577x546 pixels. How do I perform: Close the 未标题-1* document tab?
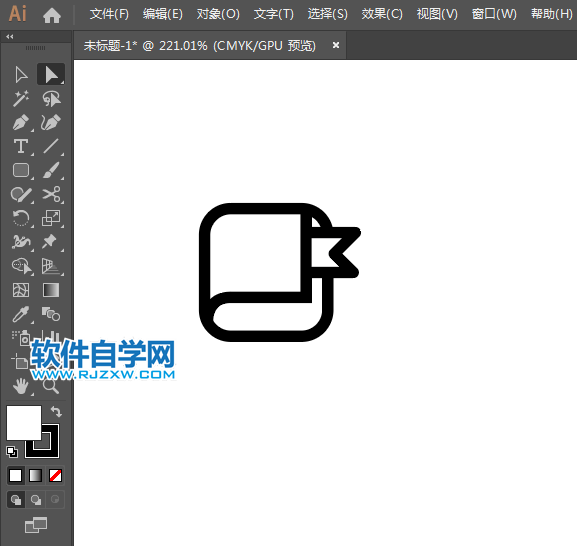point(336,45)
